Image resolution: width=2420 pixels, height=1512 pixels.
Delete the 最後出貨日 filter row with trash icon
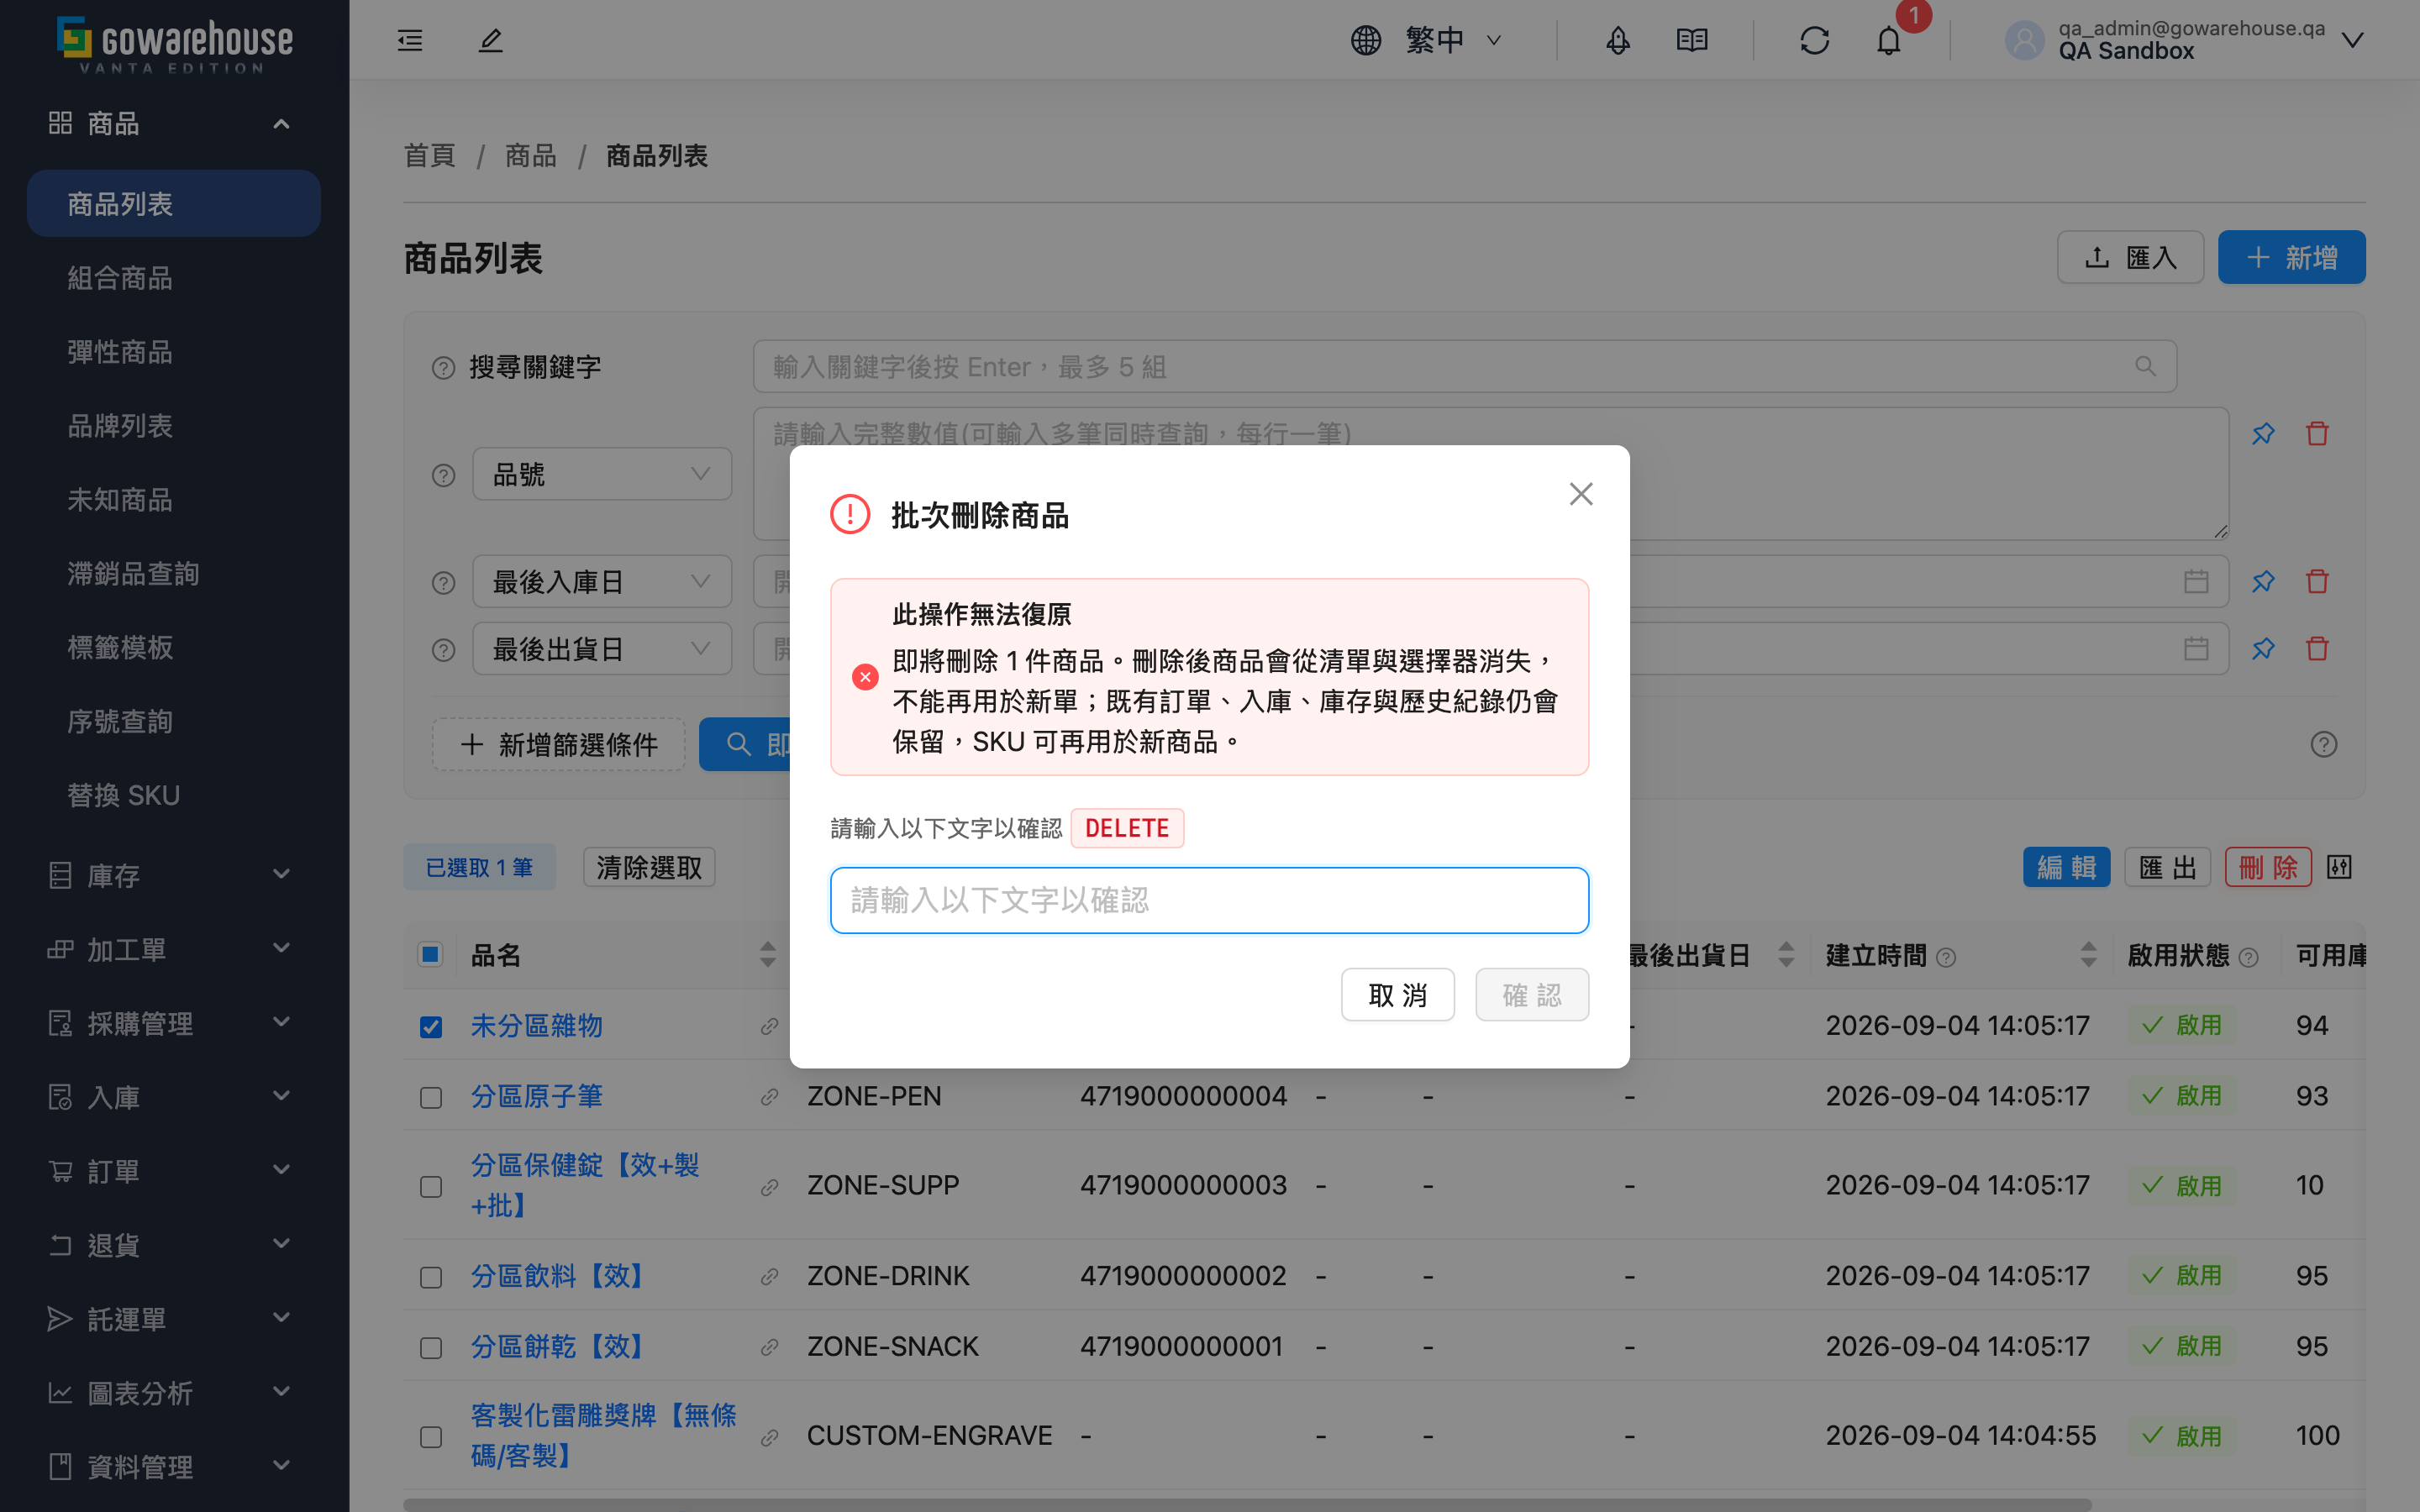2317,649
